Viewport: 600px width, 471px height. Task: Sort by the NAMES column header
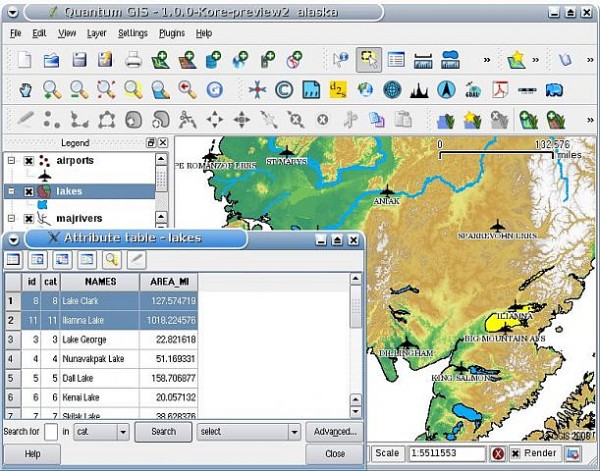coord(100,282)
